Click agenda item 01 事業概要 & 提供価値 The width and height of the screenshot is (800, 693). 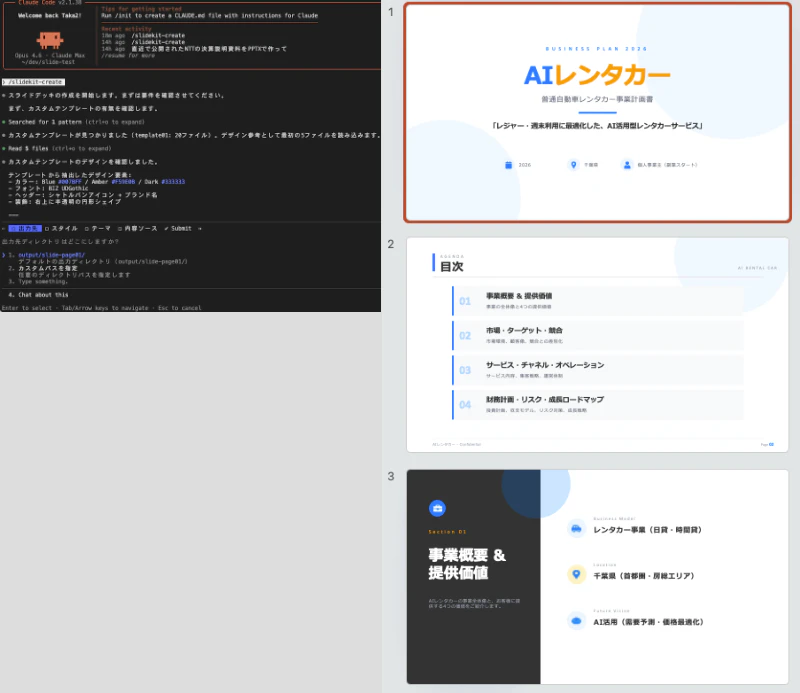pyautogui.click(x=597, y=301)
